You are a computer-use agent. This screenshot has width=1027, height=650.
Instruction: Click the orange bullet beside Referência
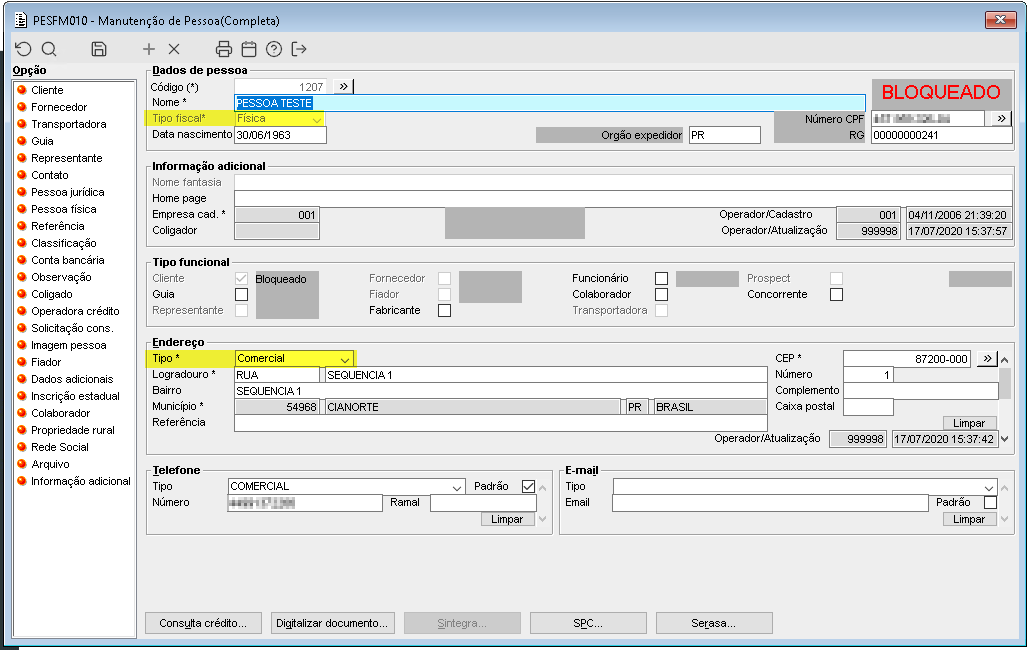(22, 226)
